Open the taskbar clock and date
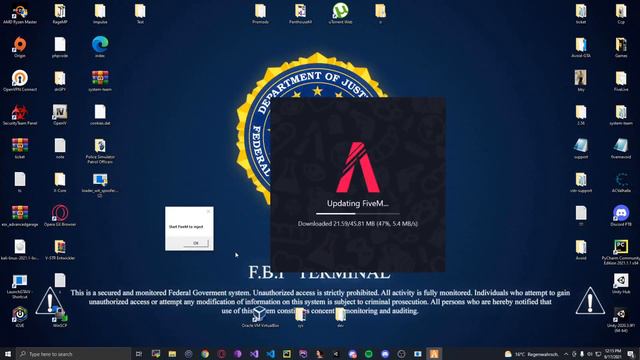 613,353
